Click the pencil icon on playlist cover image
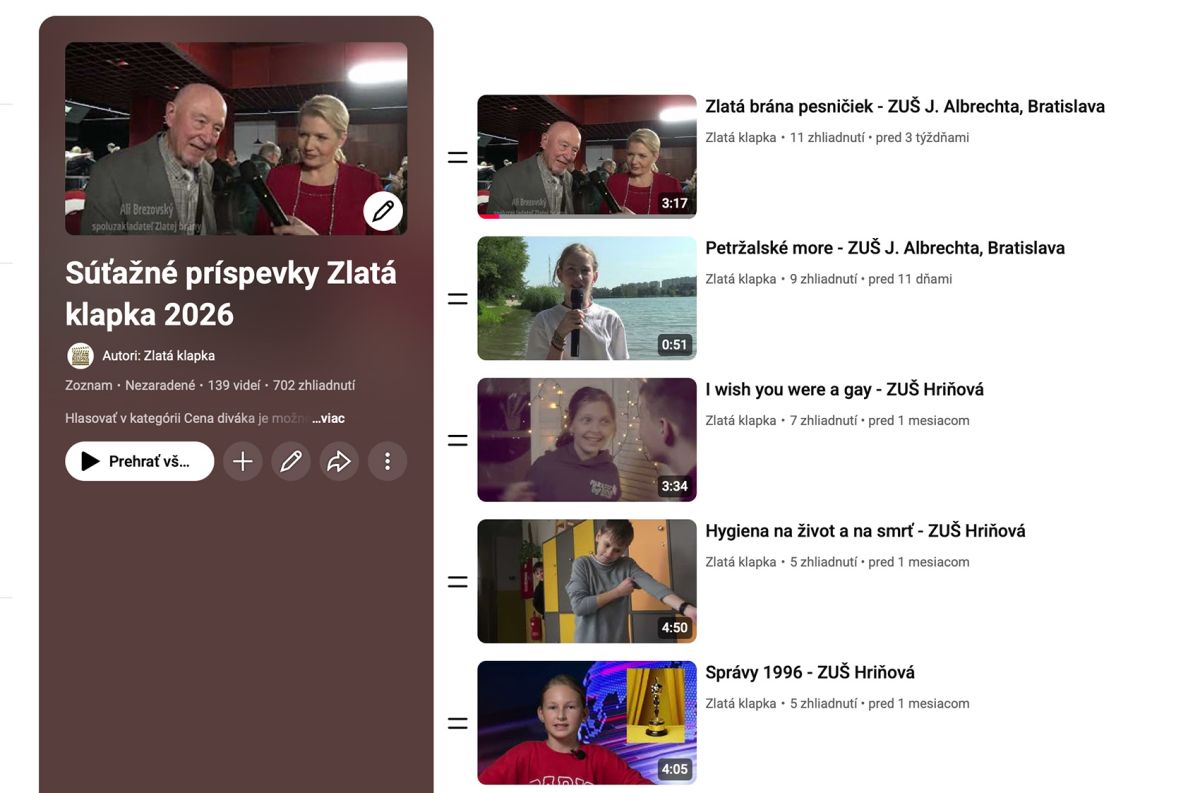Image resolution: width=1200 pixels, height=793 pixels. click(x=383, y=211)
